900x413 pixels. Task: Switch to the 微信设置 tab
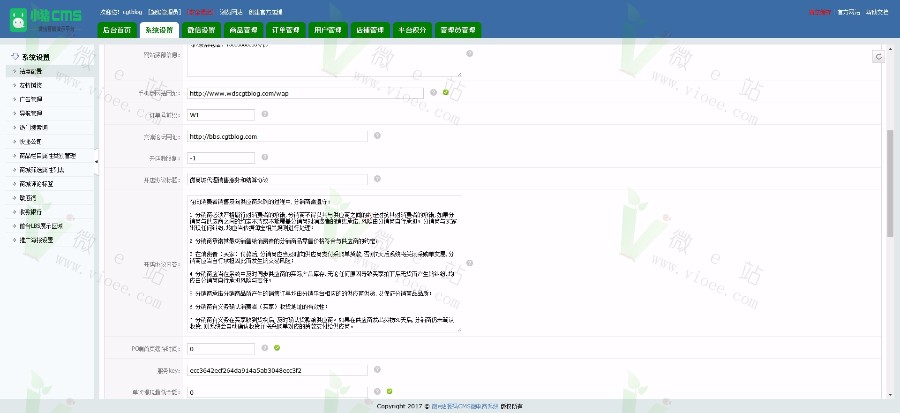tap(201, 30)
